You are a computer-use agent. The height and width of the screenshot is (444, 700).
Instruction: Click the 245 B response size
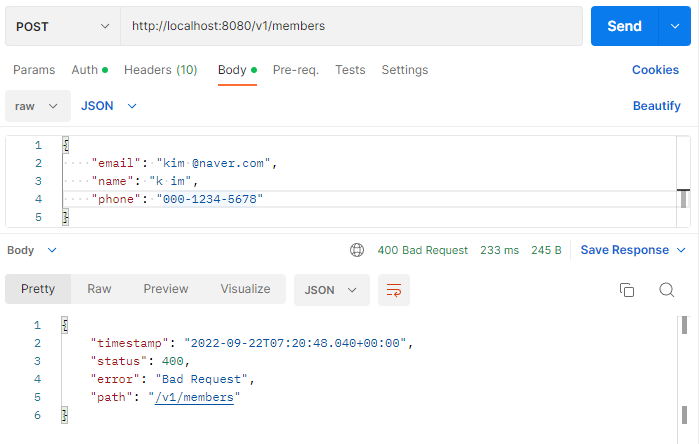(546, 250)
